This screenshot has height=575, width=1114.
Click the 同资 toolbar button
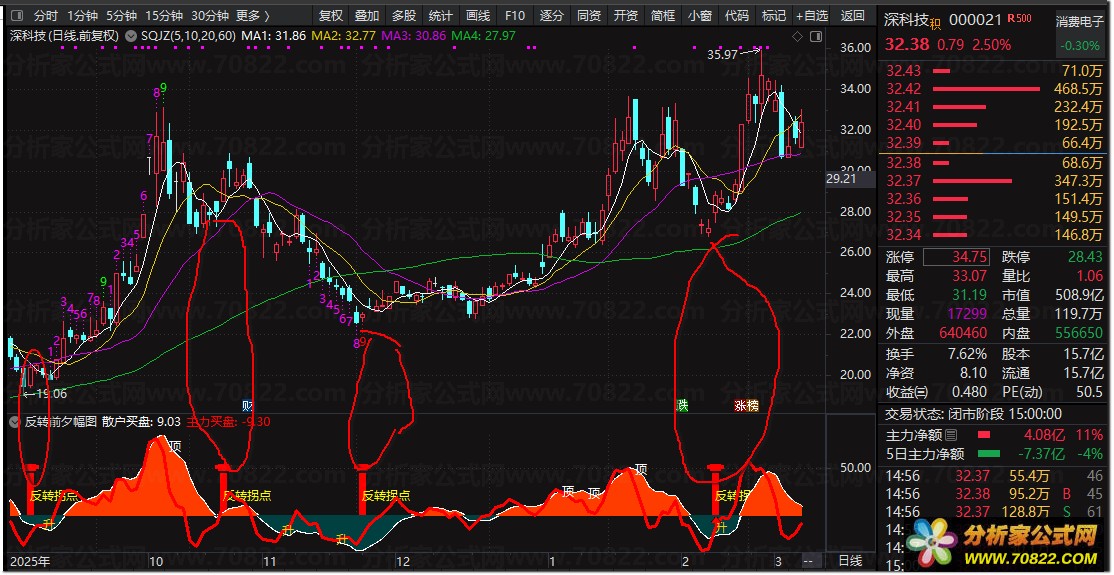(589, 16)
